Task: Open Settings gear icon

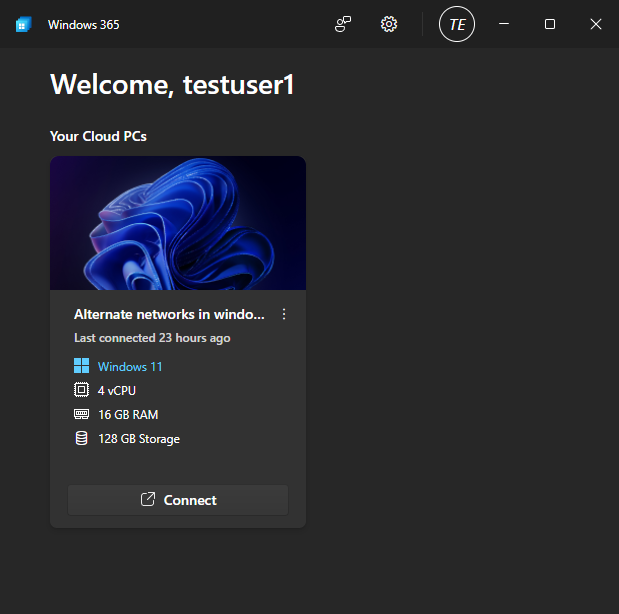Action: tap(389, 24)
